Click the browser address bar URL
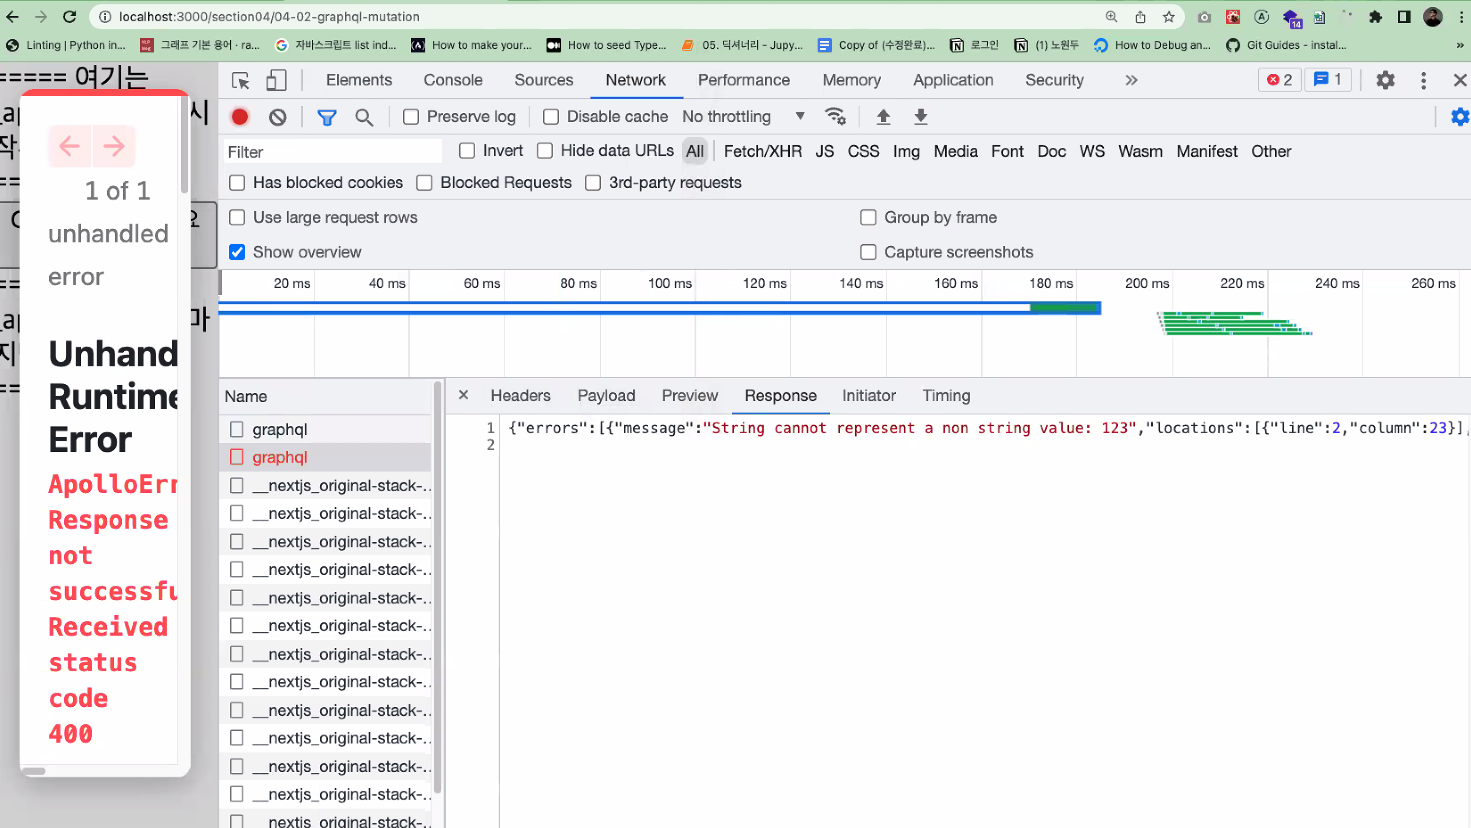 coord(269,17)
